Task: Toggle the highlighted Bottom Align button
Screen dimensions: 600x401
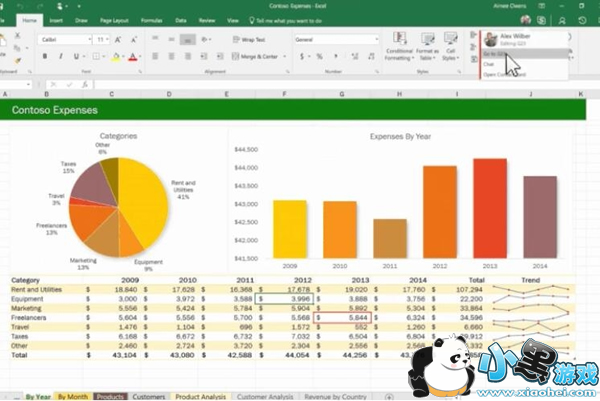Action: [x=188, y=39]
